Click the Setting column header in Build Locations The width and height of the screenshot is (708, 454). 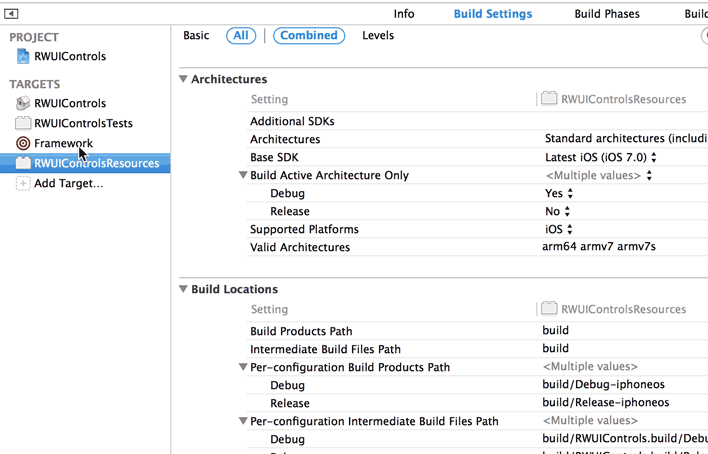pos(269,309)
